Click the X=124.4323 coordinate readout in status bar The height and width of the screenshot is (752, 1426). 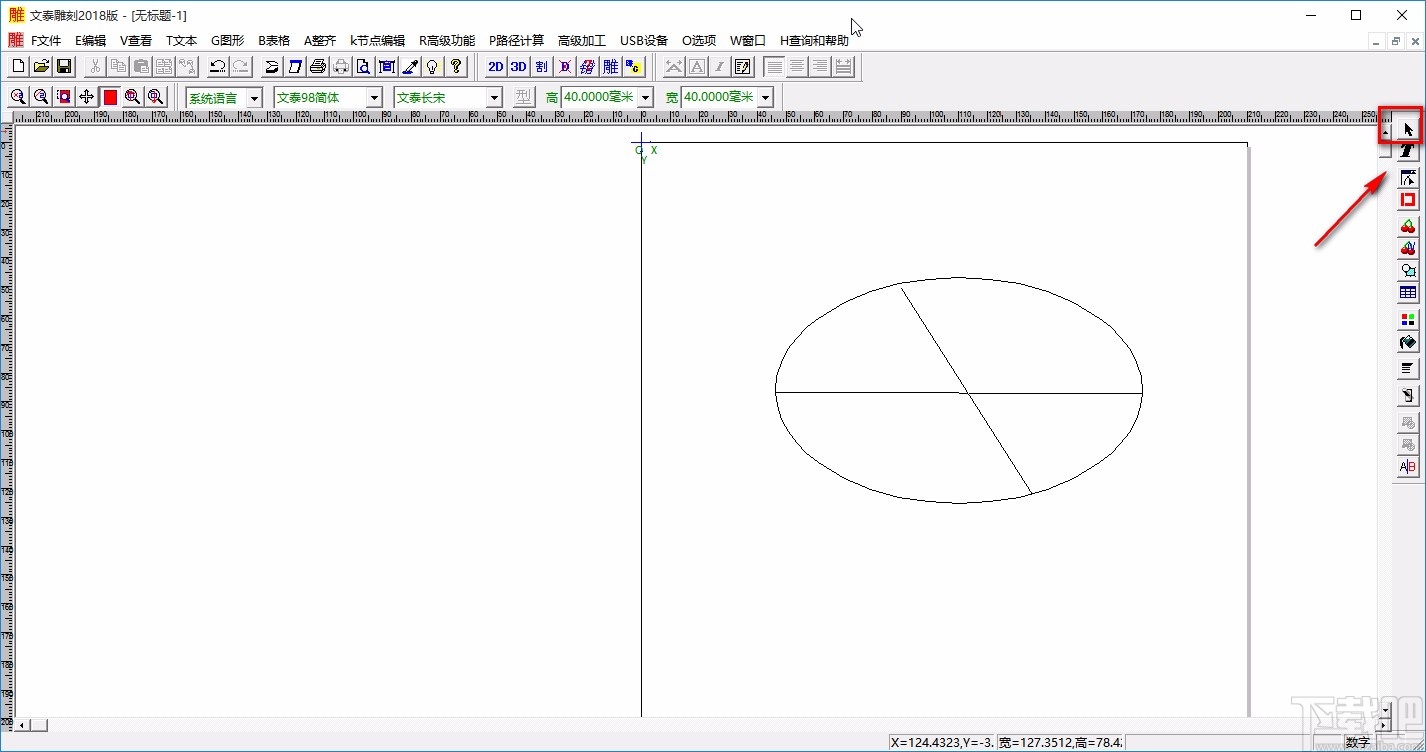point(942,743)
